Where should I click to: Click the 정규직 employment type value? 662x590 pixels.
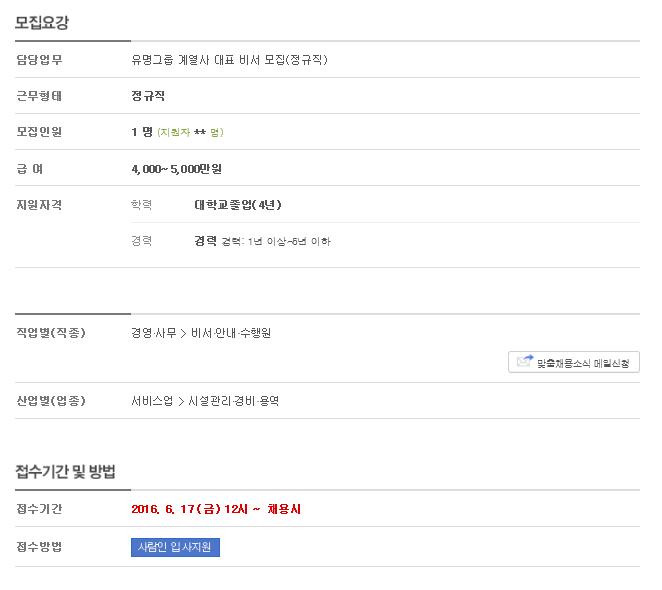tap(148, 96)
